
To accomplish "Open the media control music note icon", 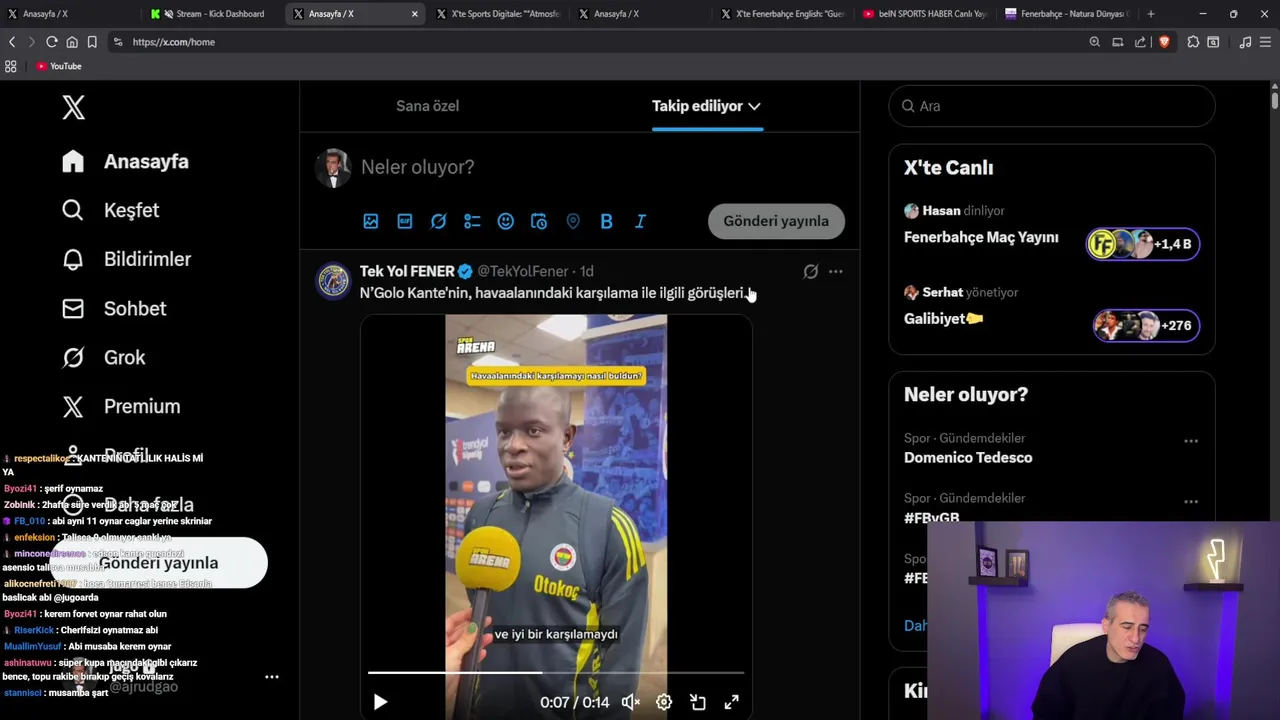I will (x=1245, y=42).
